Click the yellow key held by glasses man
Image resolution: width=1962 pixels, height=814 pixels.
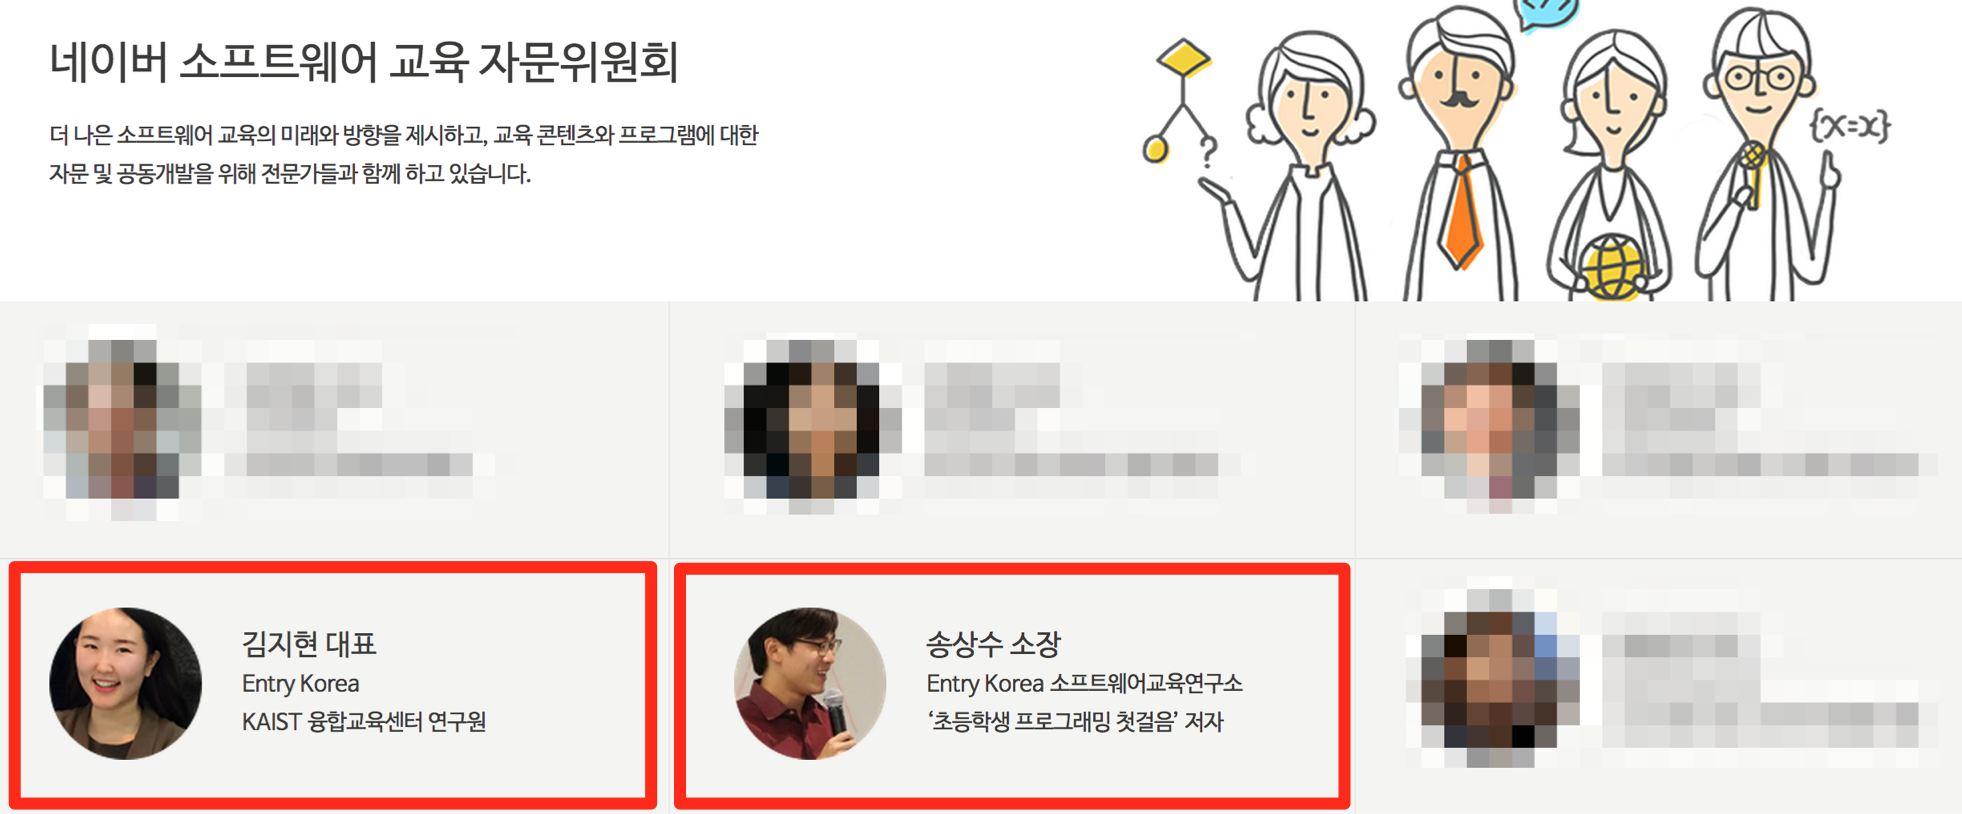(1752, 173)
